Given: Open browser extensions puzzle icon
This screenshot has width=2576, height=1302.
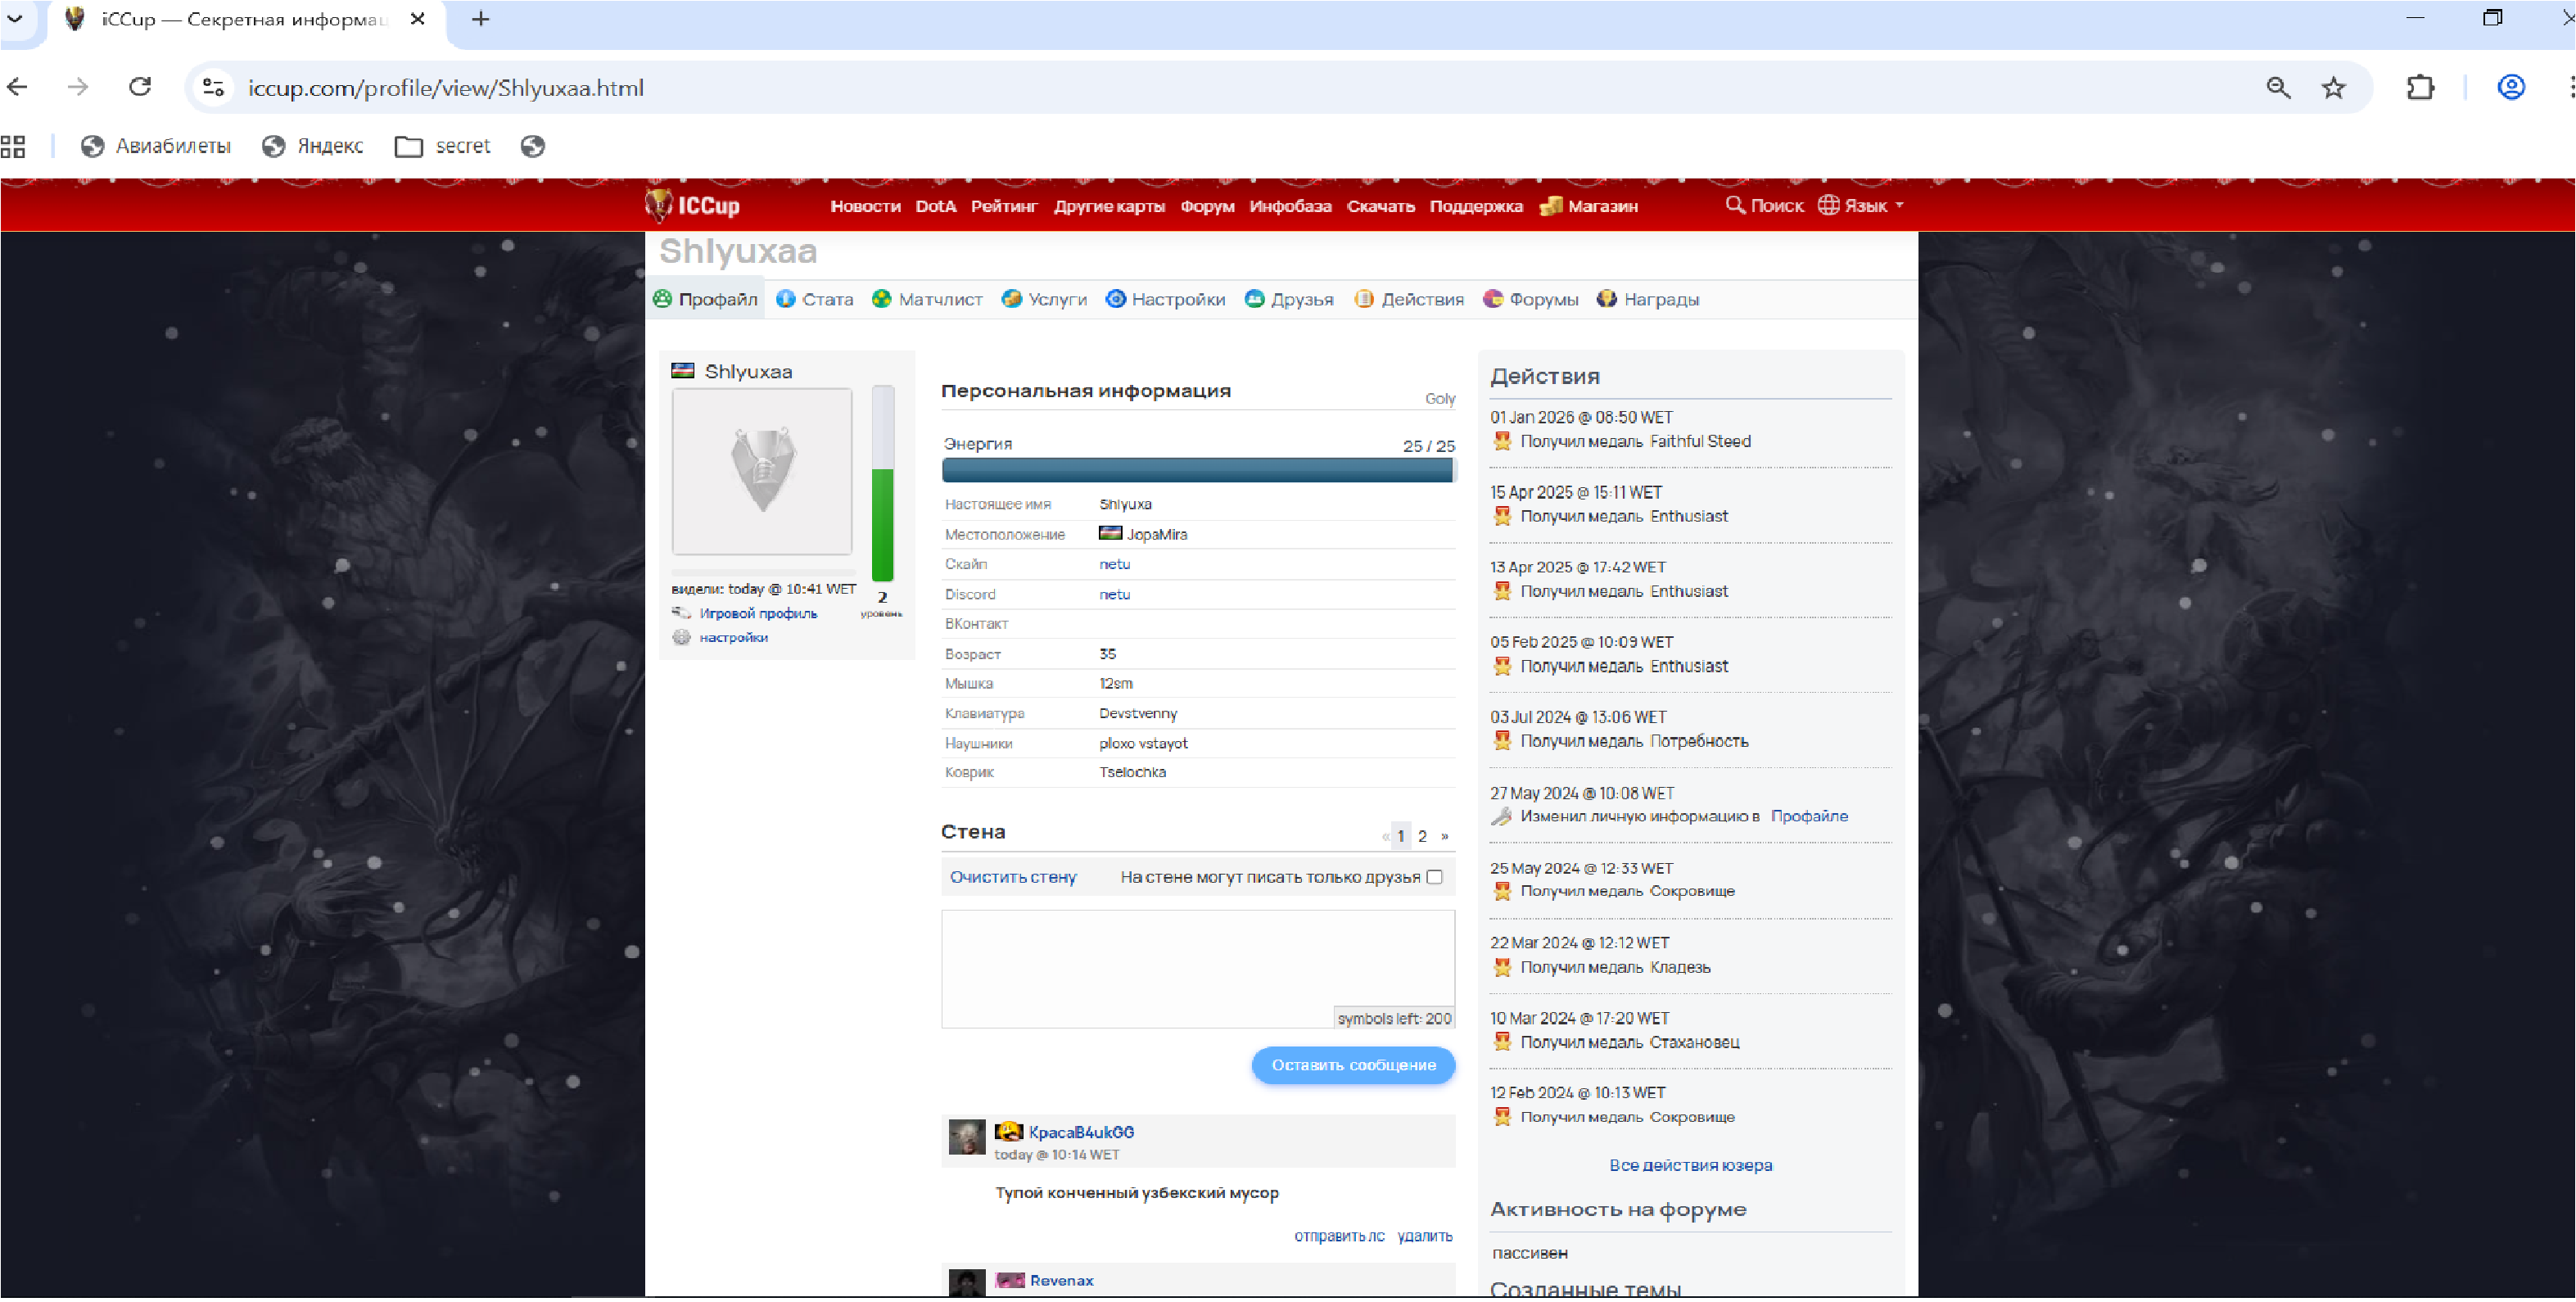Looking at the screenshot, I should pos(2420,88).
